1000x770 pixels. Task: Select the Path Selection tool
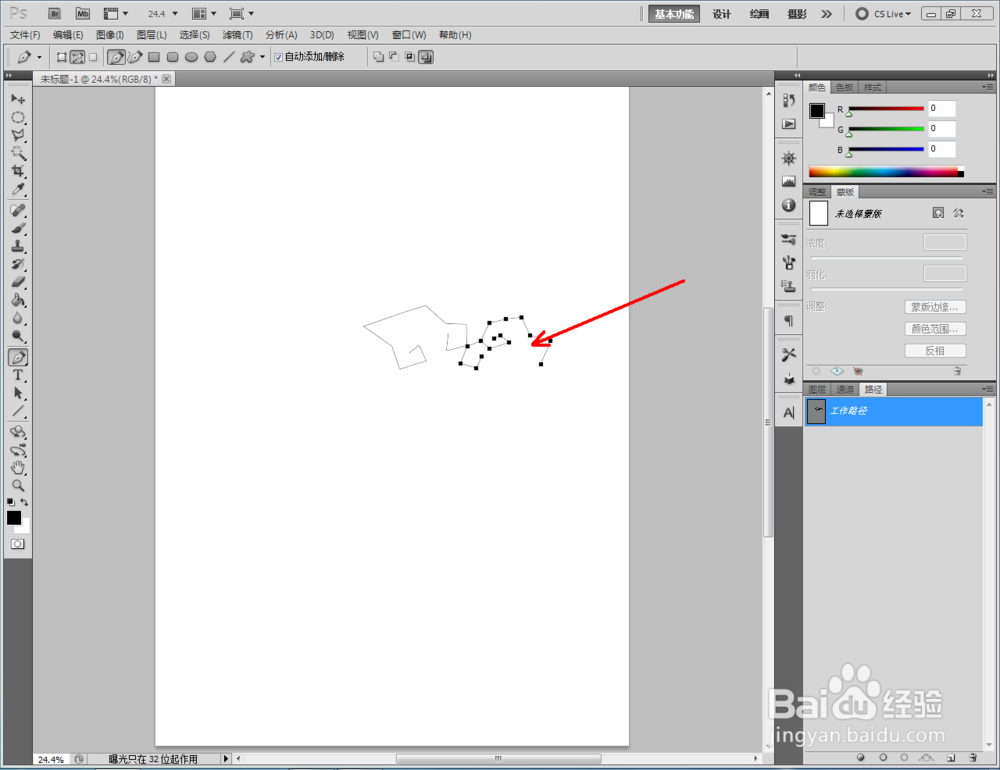coord(18,393)
